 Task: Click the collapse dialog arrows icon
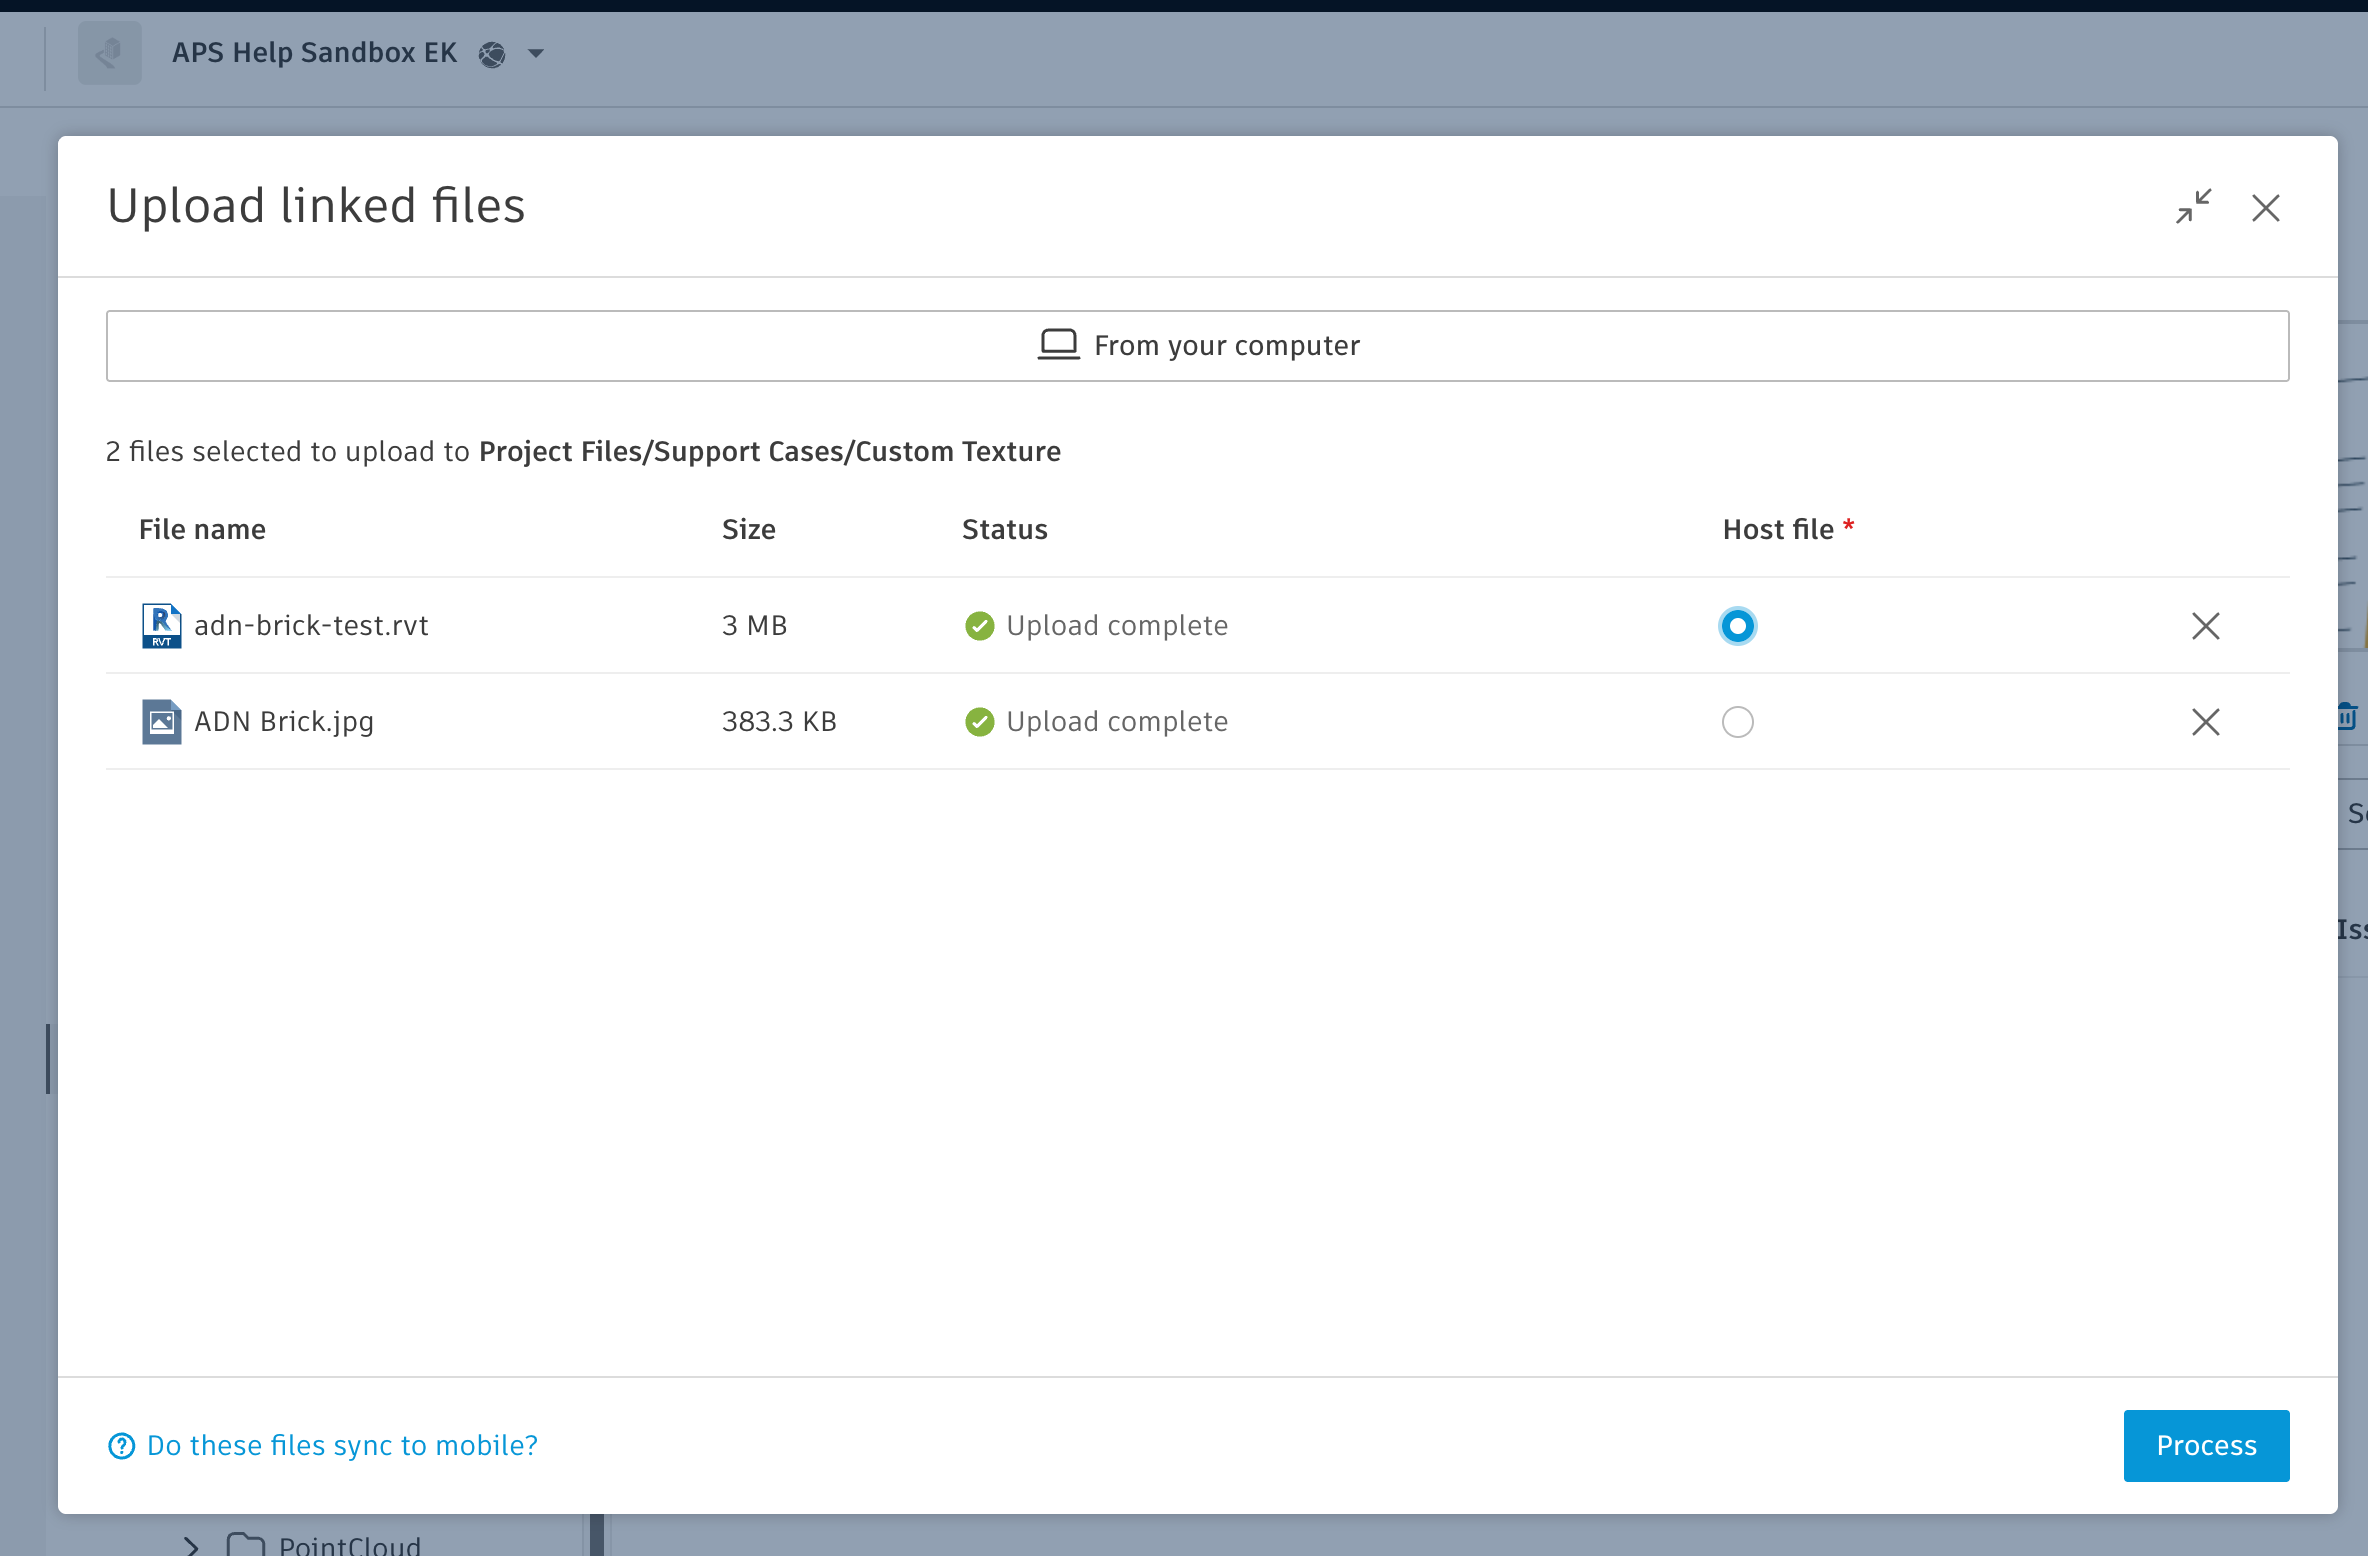[x=2193, y=207]
